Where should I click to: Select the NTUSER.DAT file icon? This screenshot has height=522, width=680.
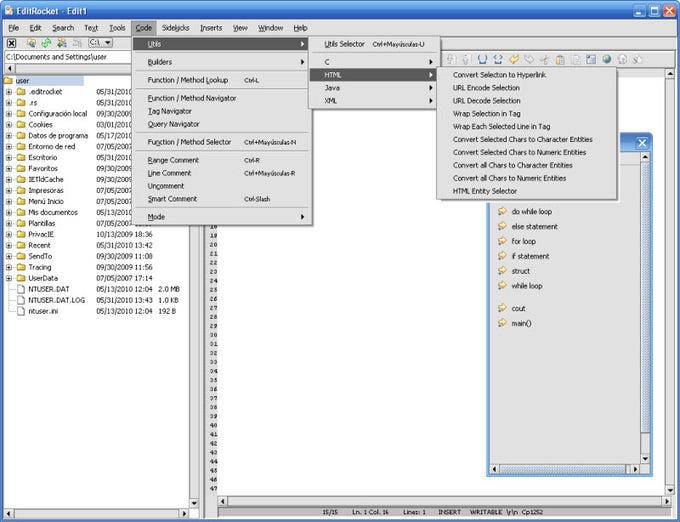(20, 289)
